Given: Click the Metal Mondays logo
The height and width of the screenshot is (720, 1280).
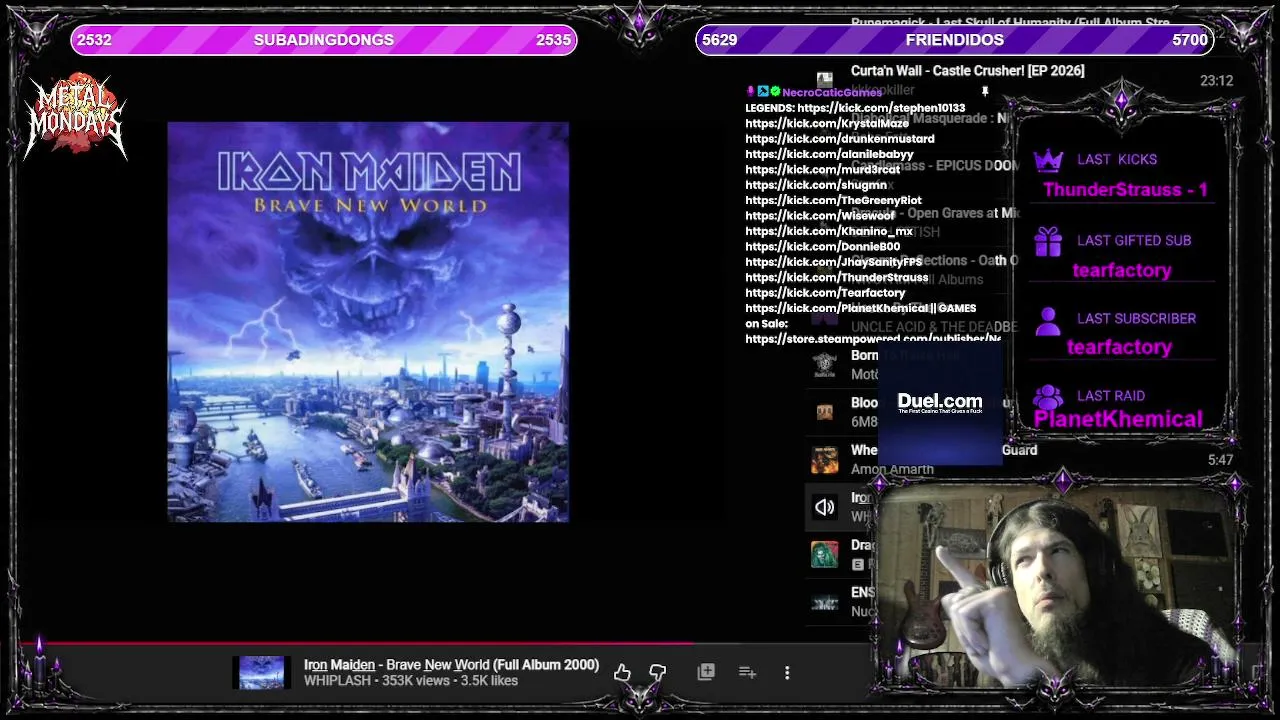Looking at the screenshot, I should pyautogui.click(x=76, y=116).
